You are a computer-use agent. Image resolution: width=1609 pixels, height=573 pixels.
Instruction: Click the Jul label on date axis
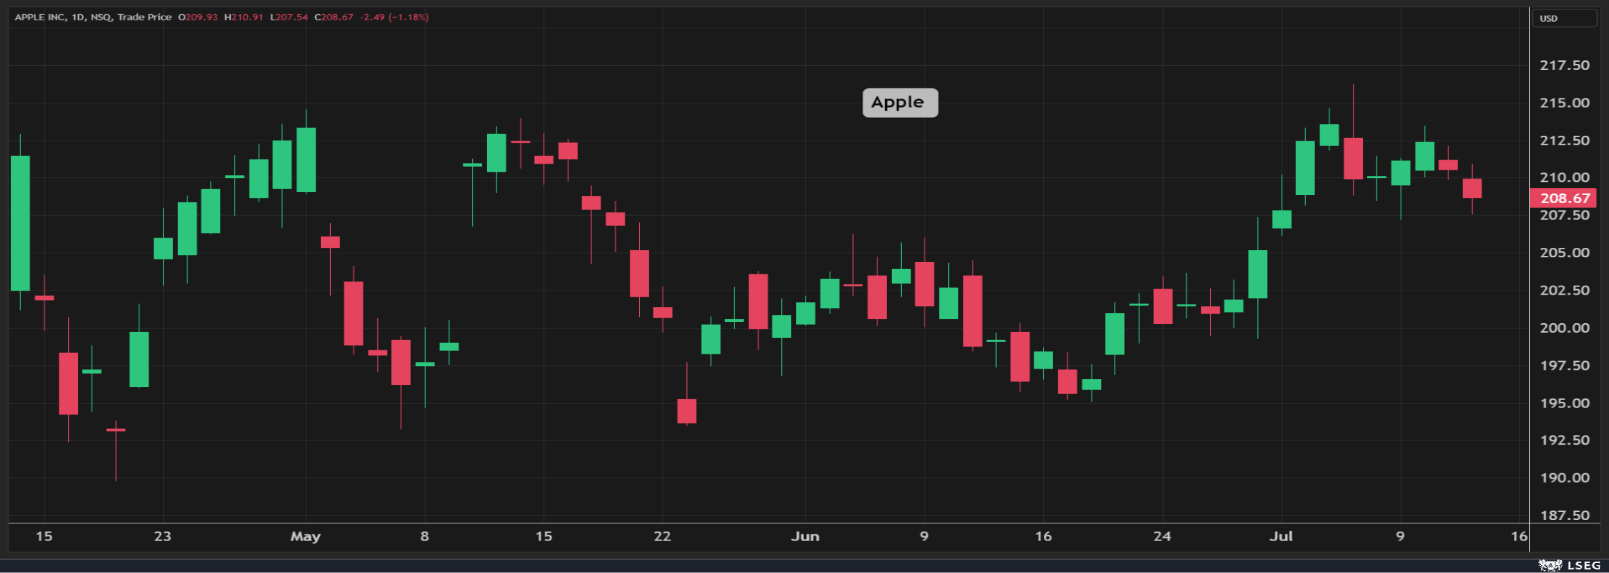pos(1280,536)
